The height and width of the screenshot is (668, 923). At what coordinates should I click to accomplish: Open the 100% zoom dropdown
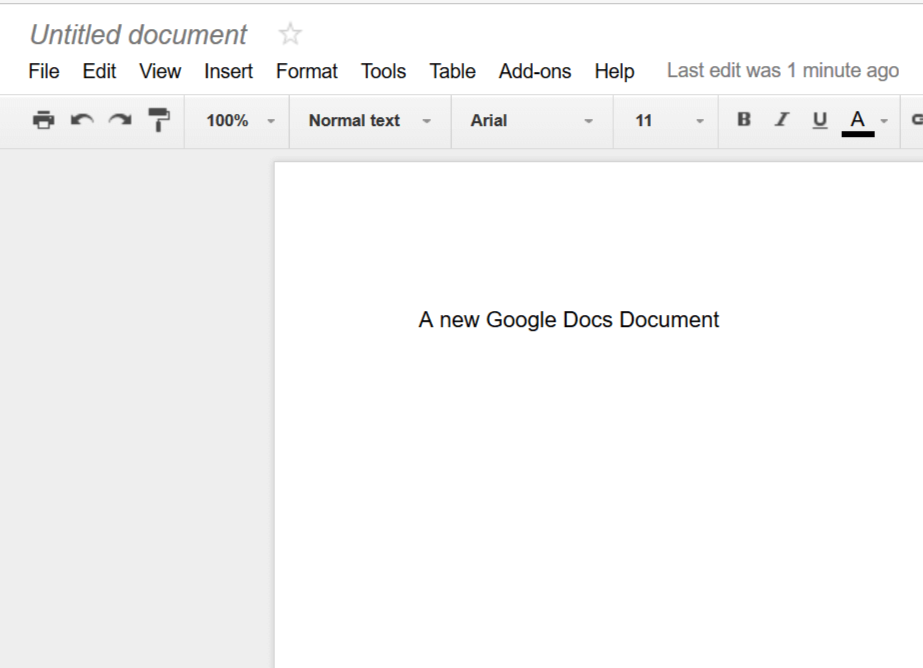click(238, 121)
